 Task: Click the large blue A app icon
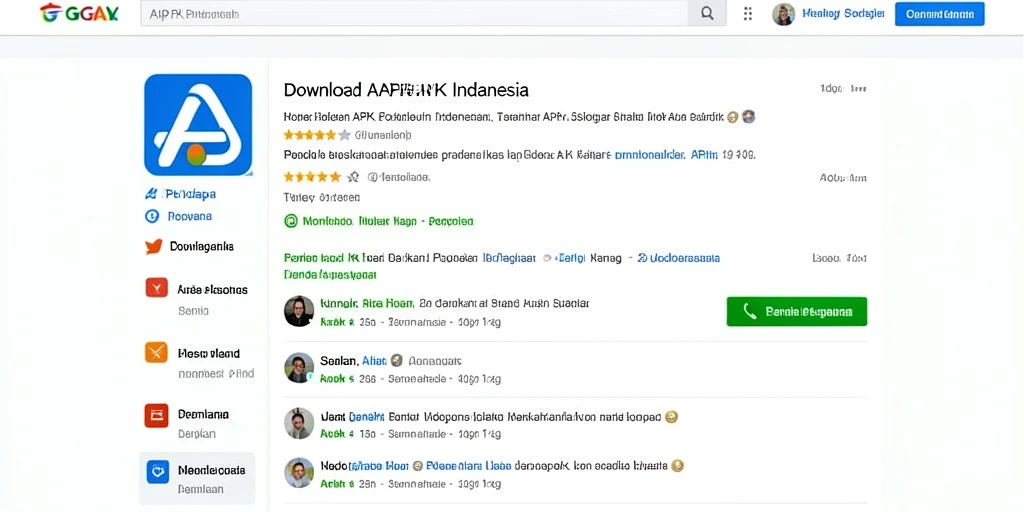[198, 125]
